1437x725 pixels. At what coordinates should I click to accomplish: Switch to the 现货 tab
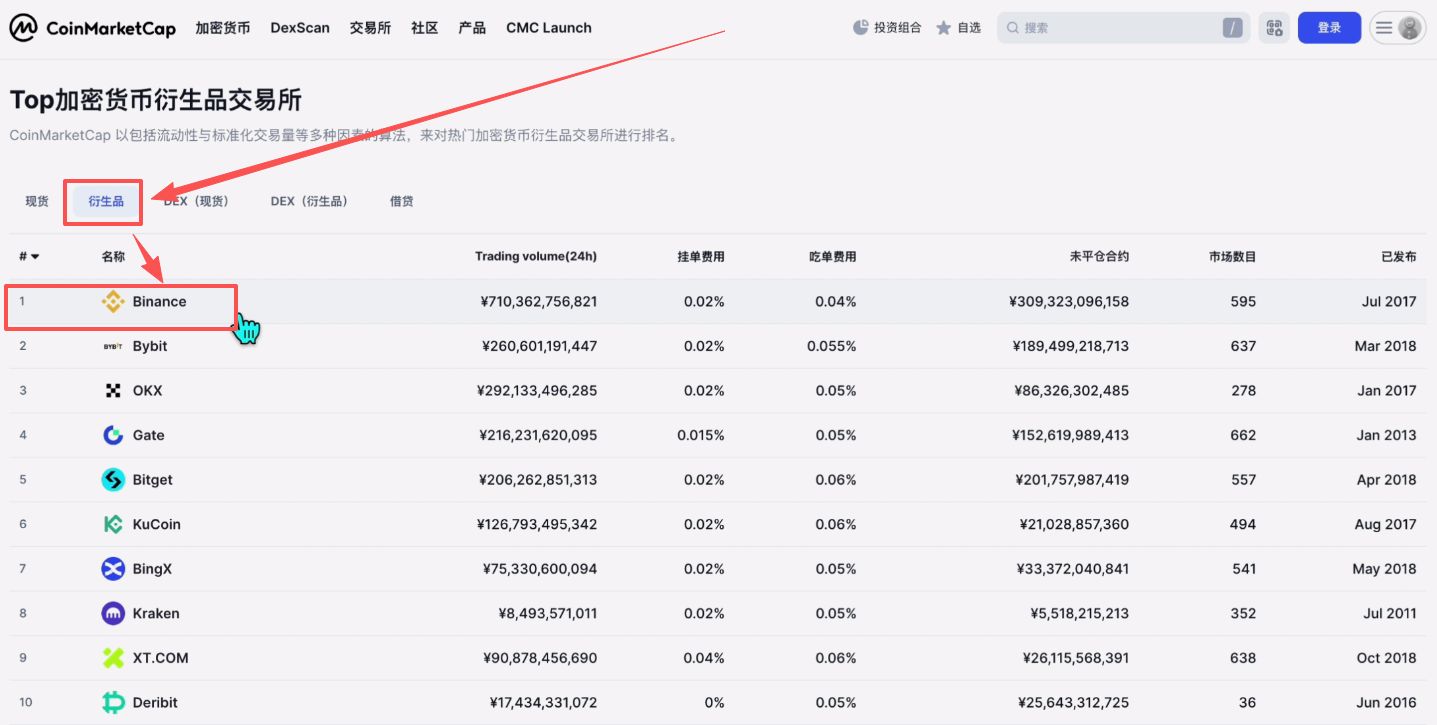pos(36,200)
